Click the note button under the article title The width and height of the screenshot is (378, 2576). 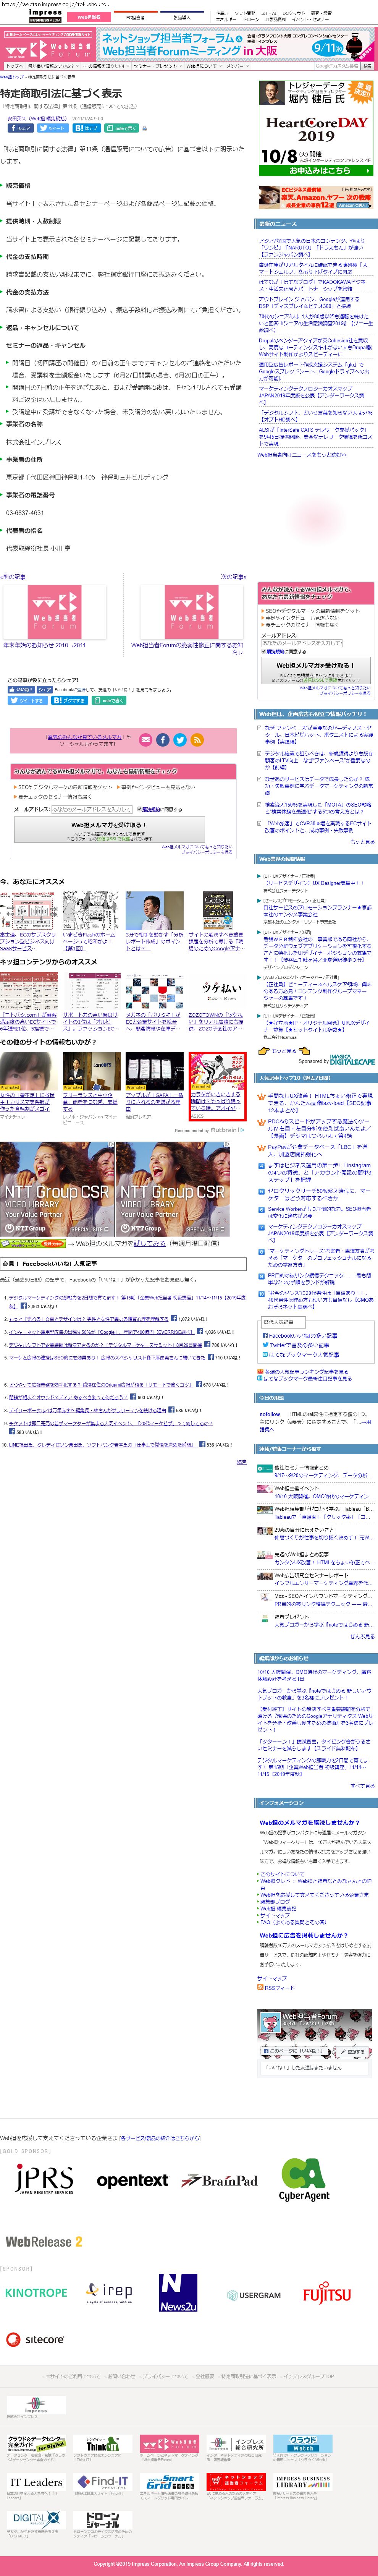click(x=121, y=128)
